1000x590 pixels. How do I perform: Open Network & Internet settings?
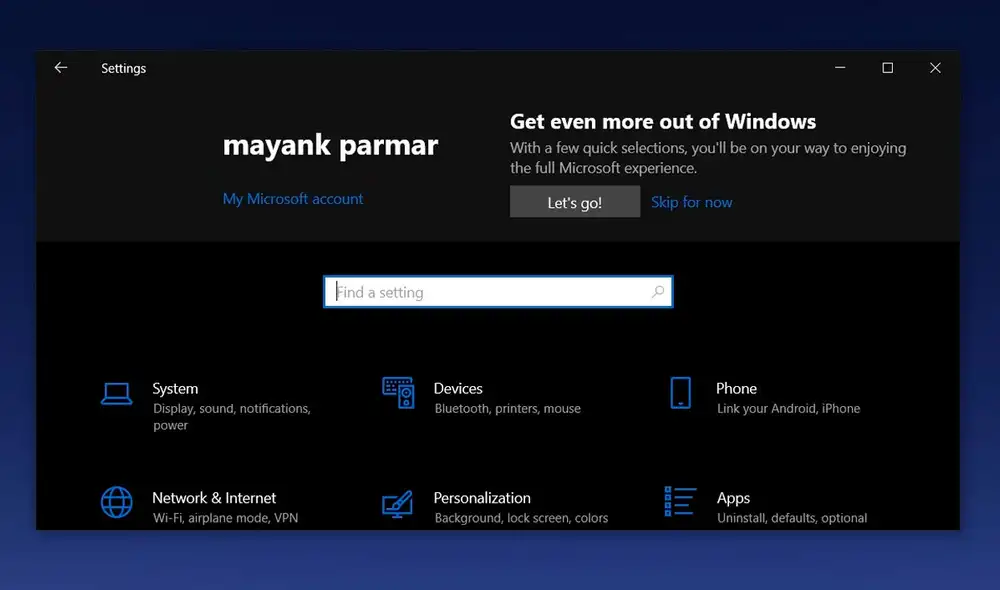click(x=213, y=497)
